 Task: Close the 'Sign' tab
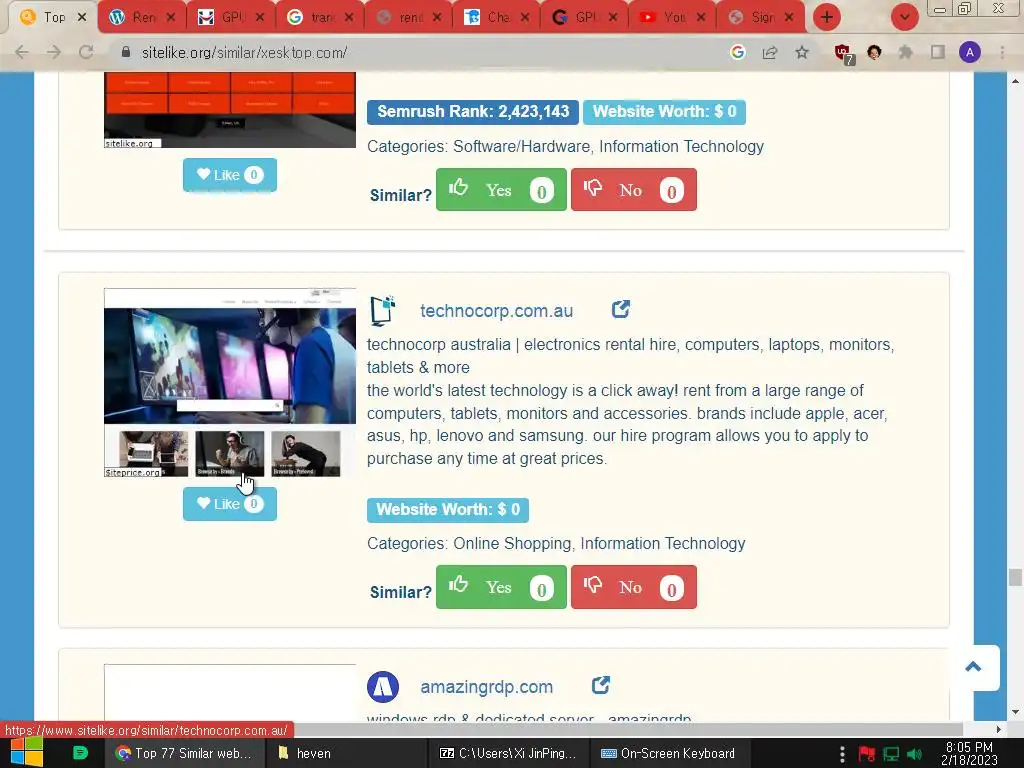[789, 17]
